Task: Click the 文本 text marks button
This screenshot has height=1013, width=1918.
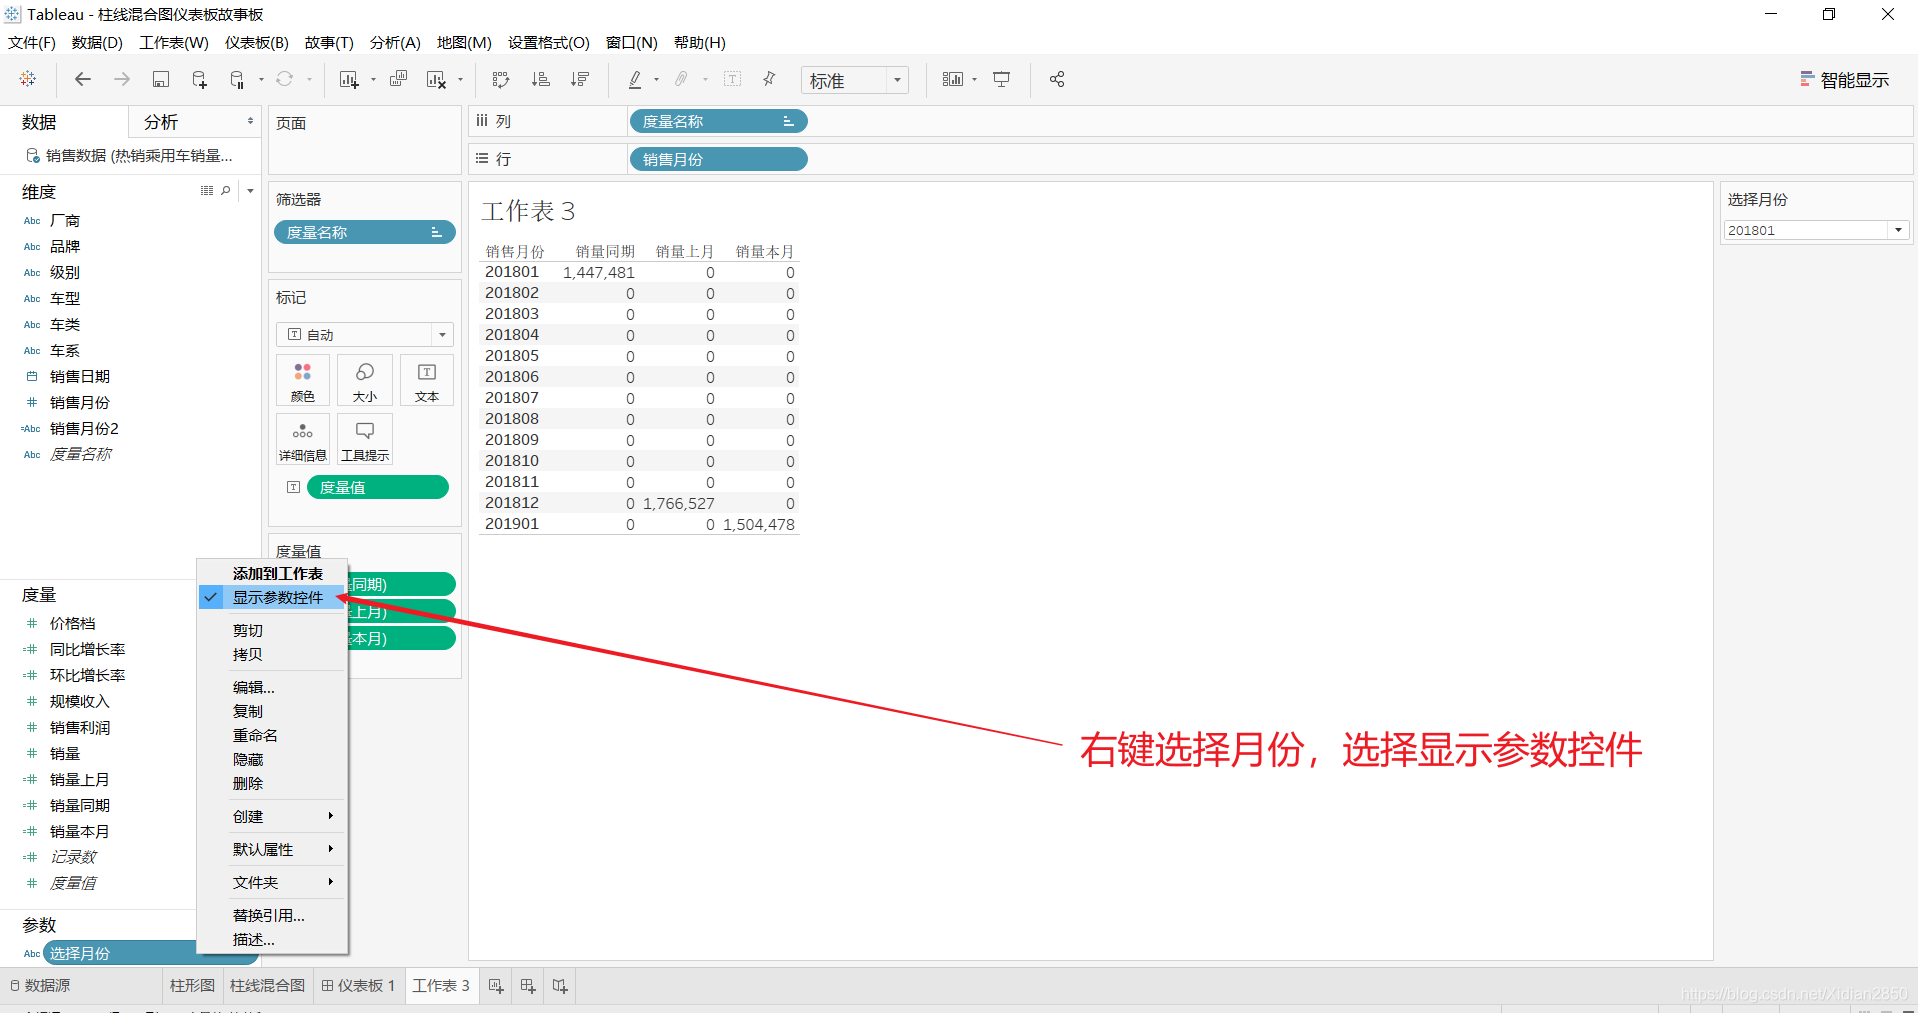Action: click(x=427, y=381)
